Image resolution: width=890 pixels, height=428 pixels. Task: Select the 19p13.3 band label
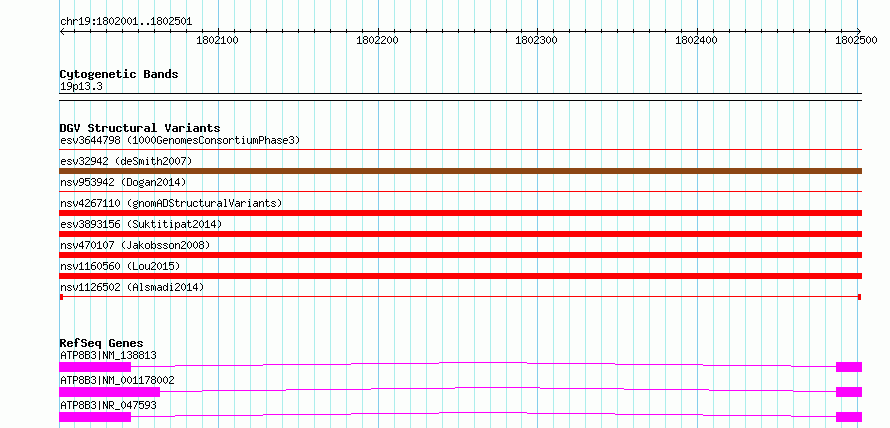pyautogui.click(x=81, y=87)
